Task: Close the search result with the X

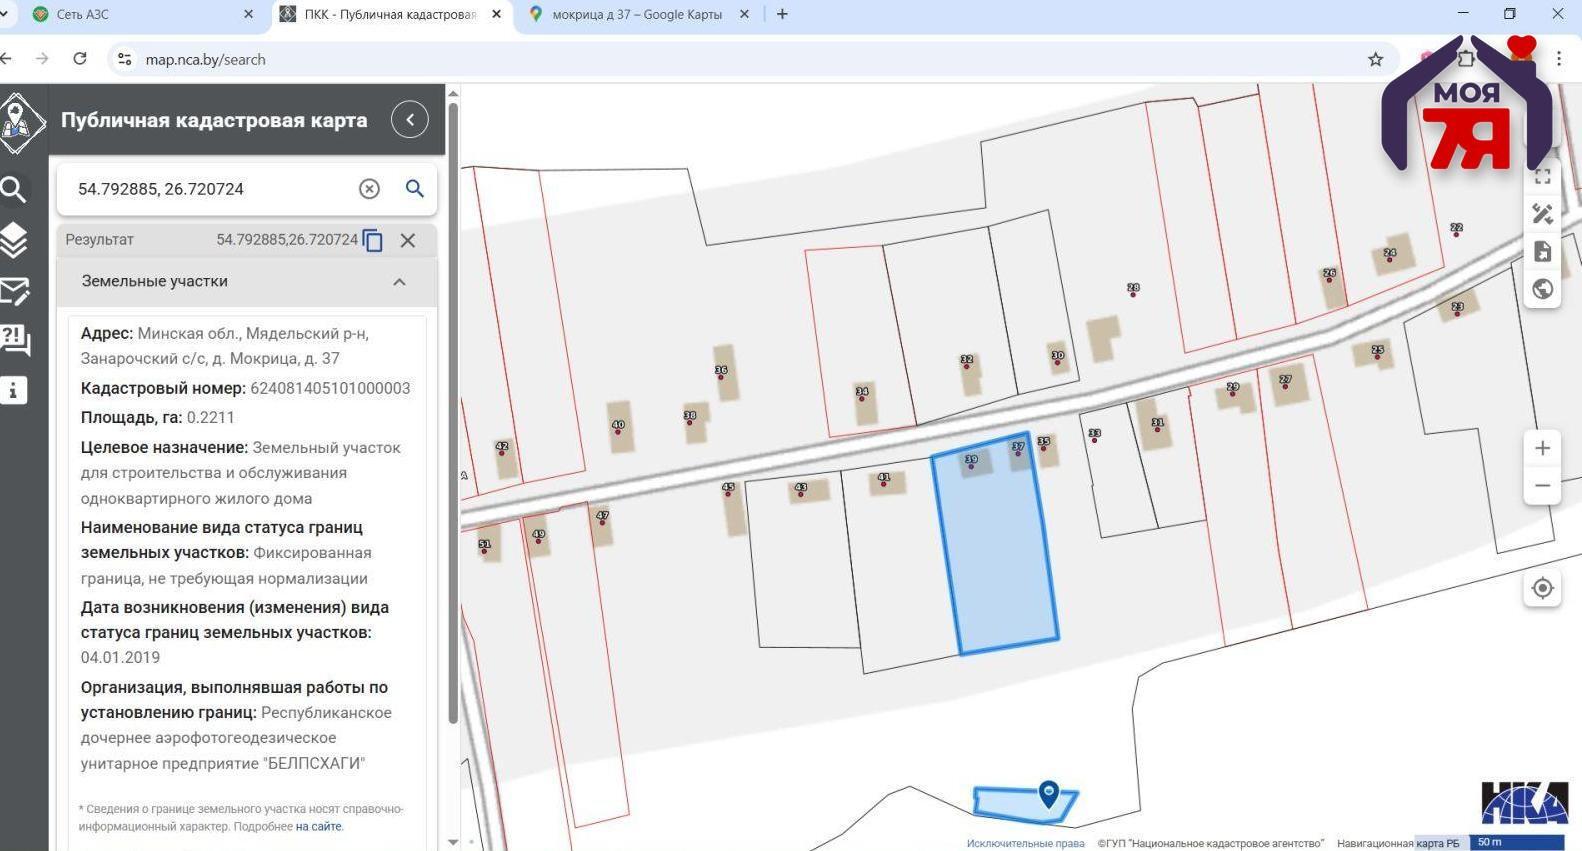Action: (408, 240)
